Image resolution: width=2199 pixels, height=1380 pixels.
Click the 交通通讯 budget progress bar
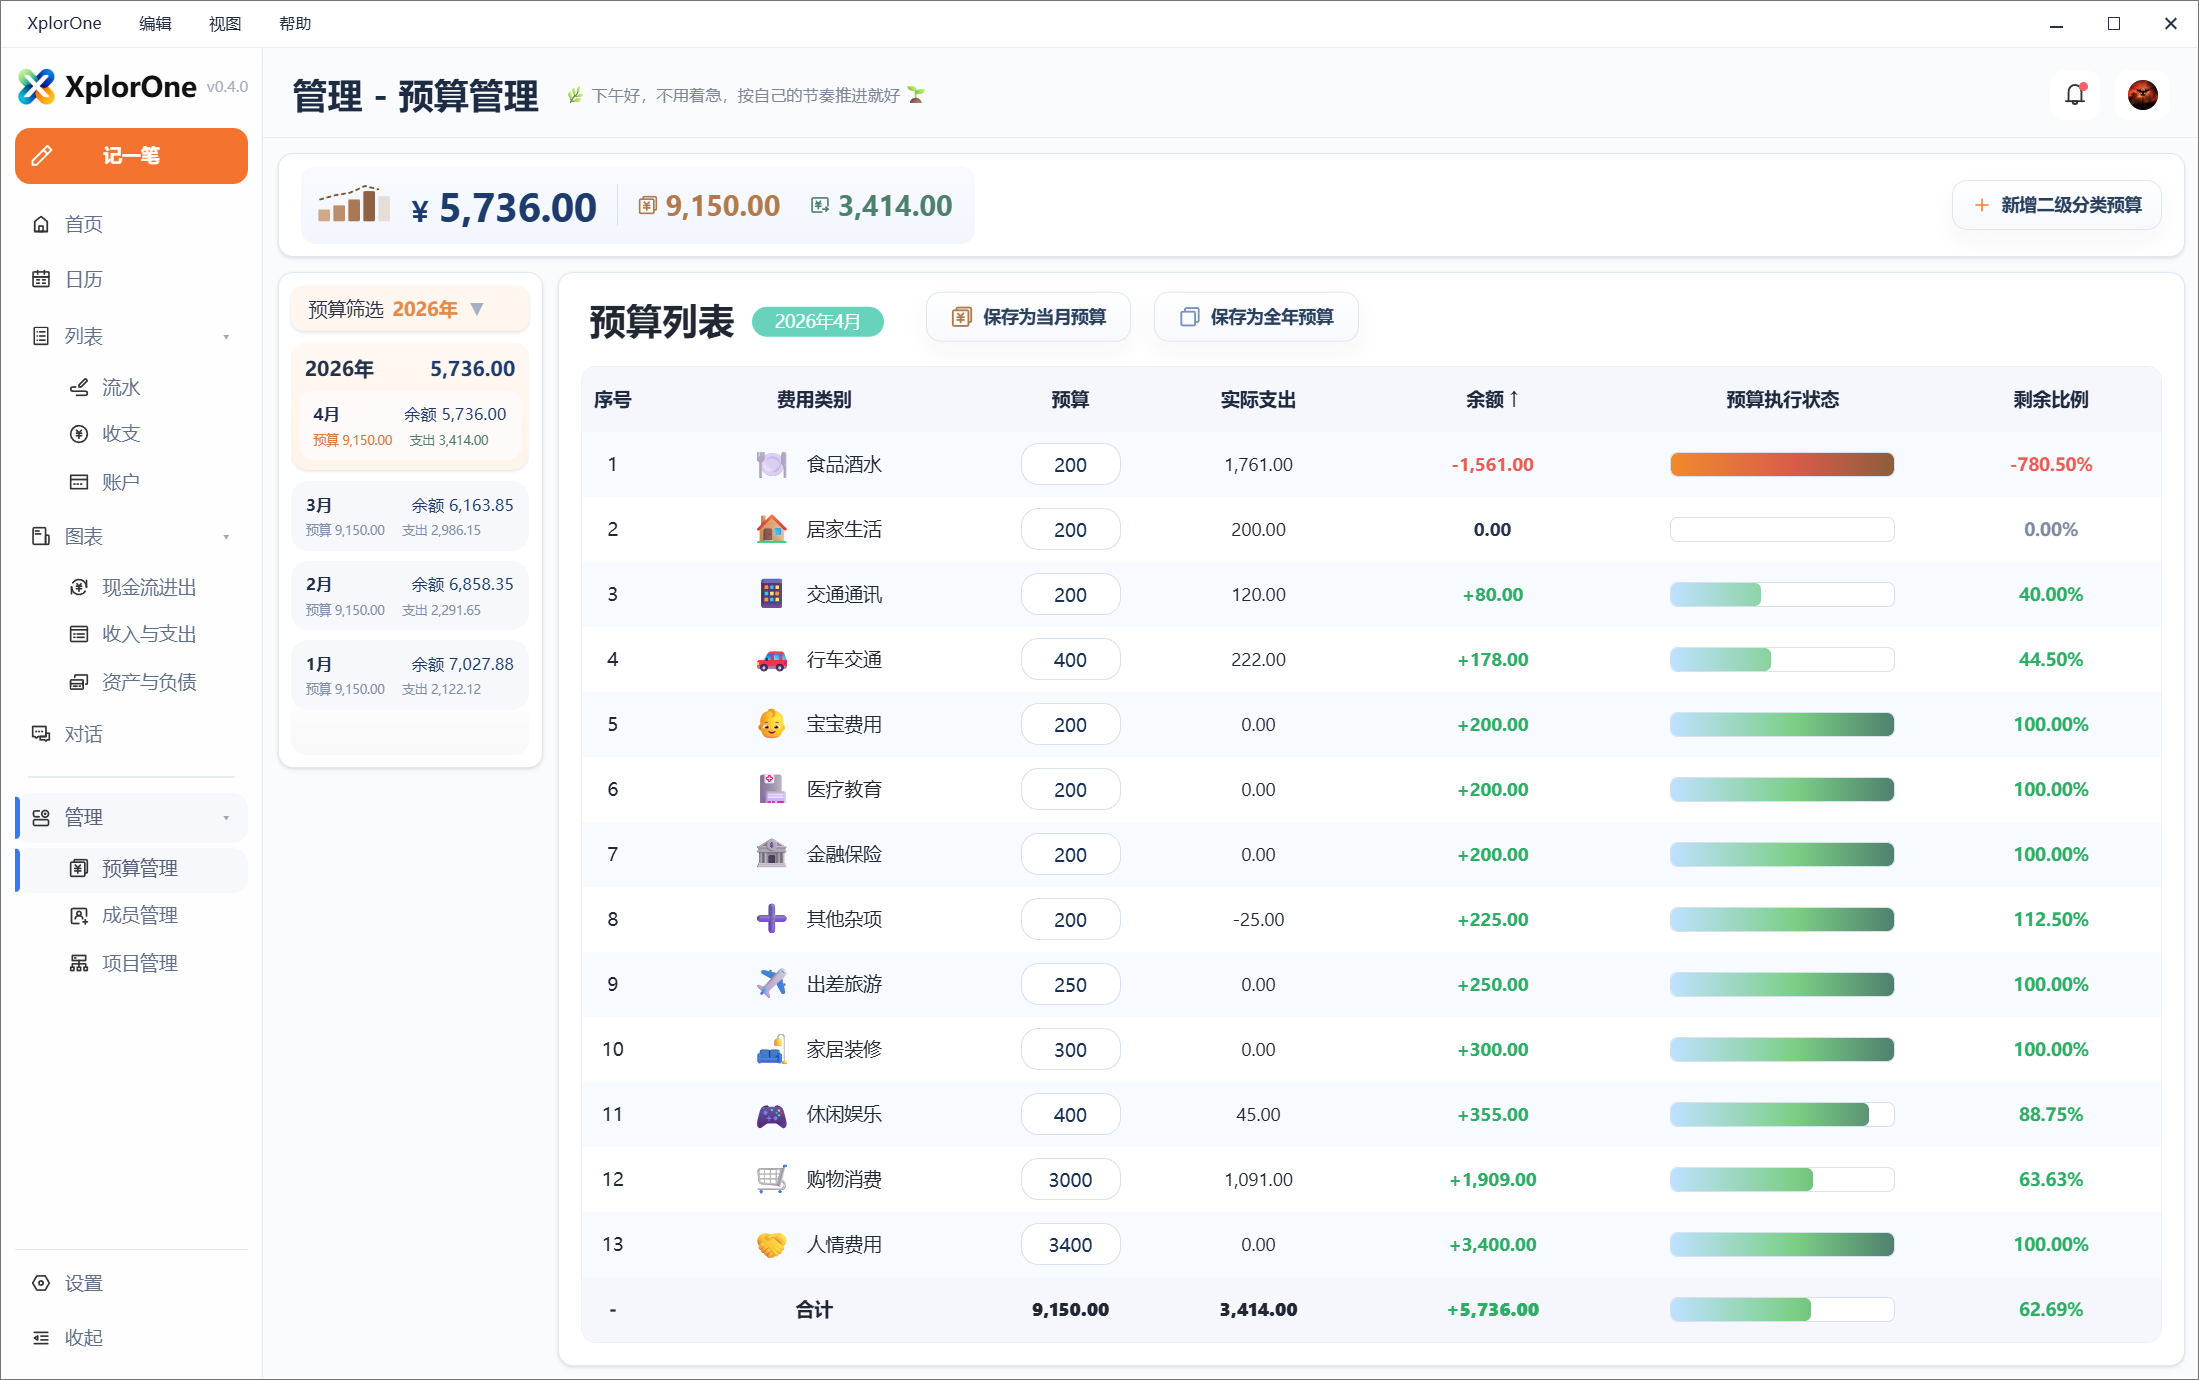coord(1782,594)
